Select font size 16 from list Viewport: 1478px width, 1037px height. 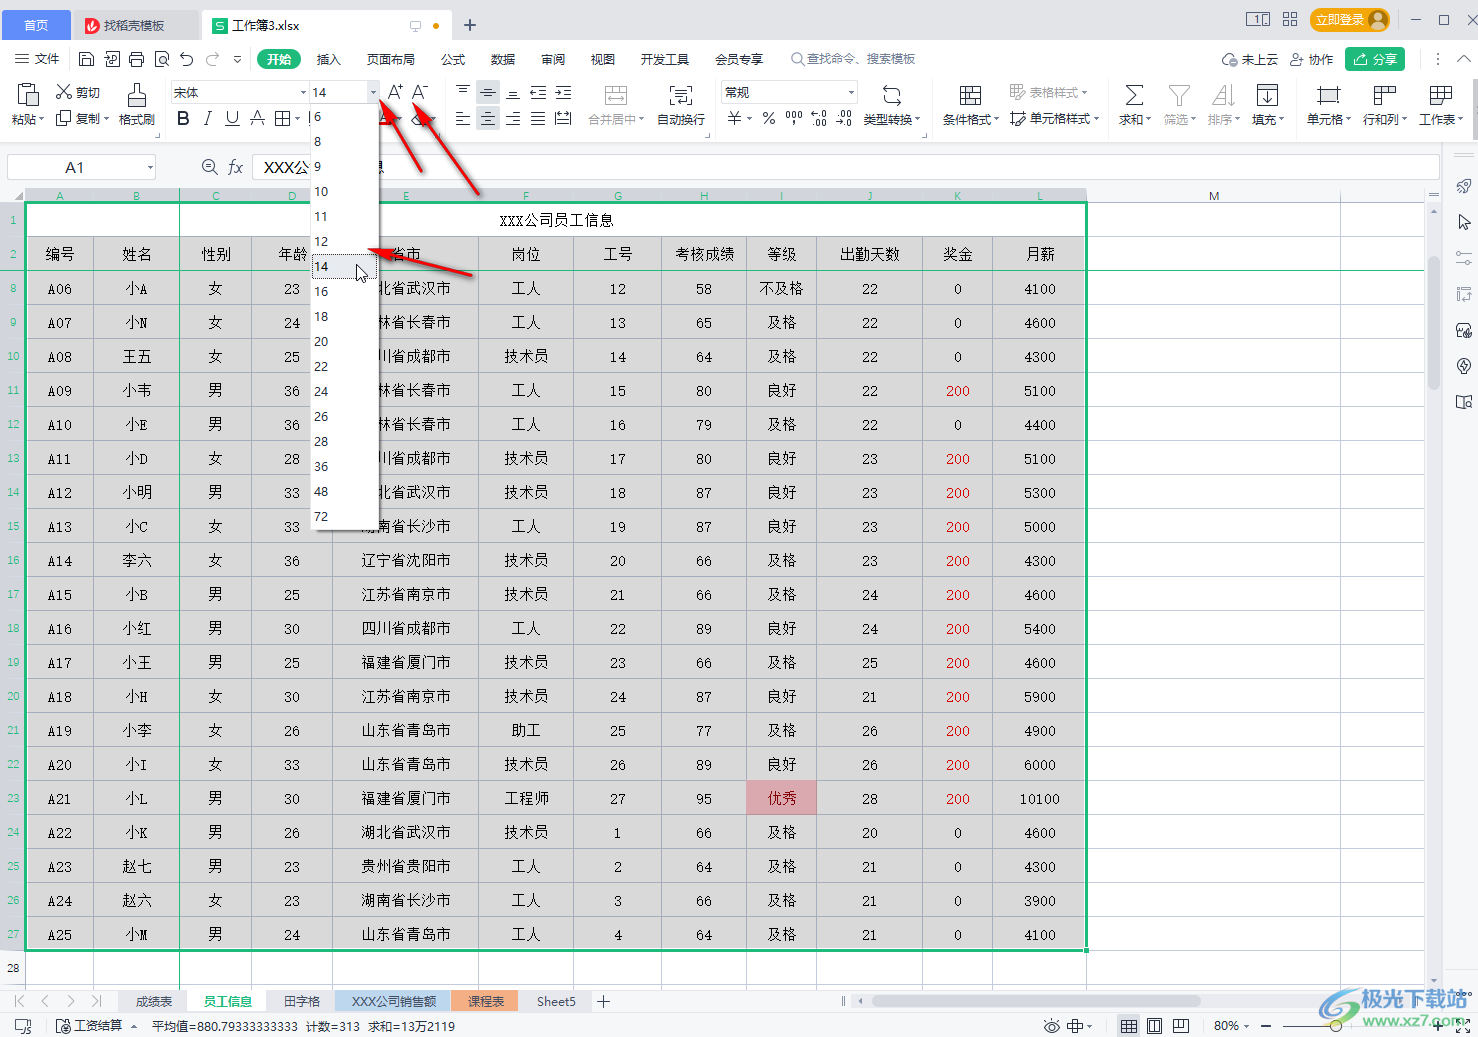tap(344, 291)
